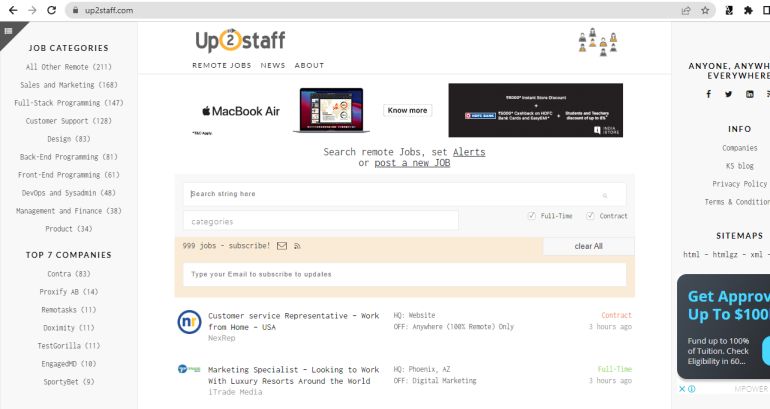
Task: Click the clear All button
Action: (x=588, y=246)
